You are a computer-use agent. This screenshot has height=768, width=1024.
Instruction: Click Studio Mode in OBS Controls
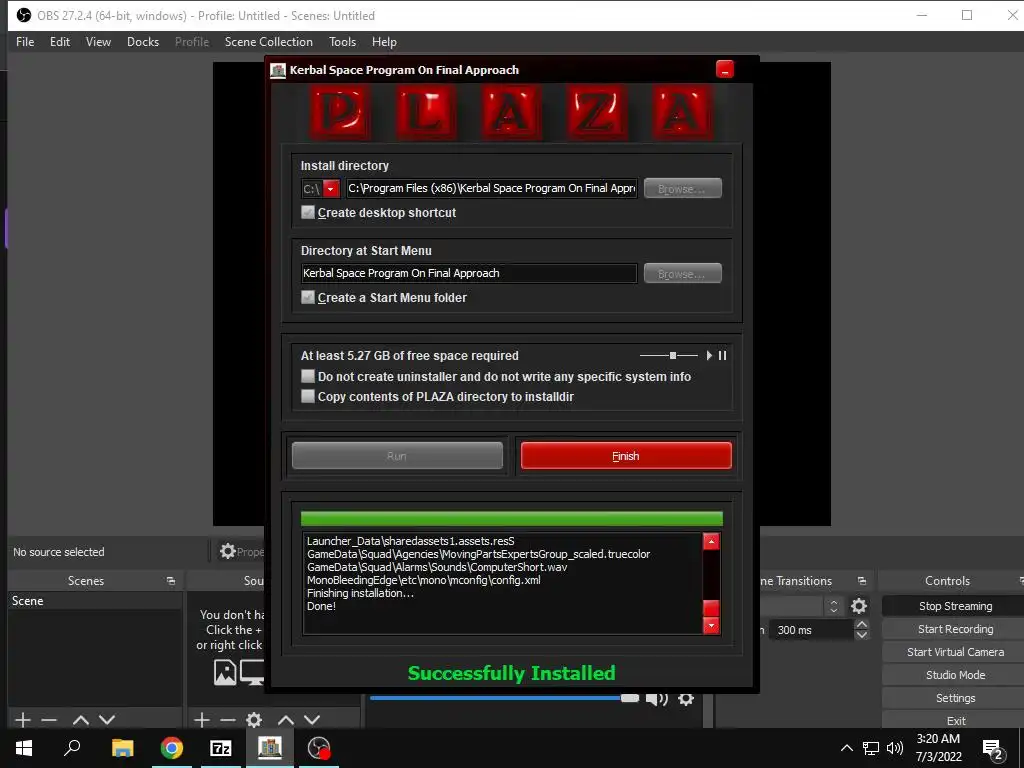pos(955,675)
